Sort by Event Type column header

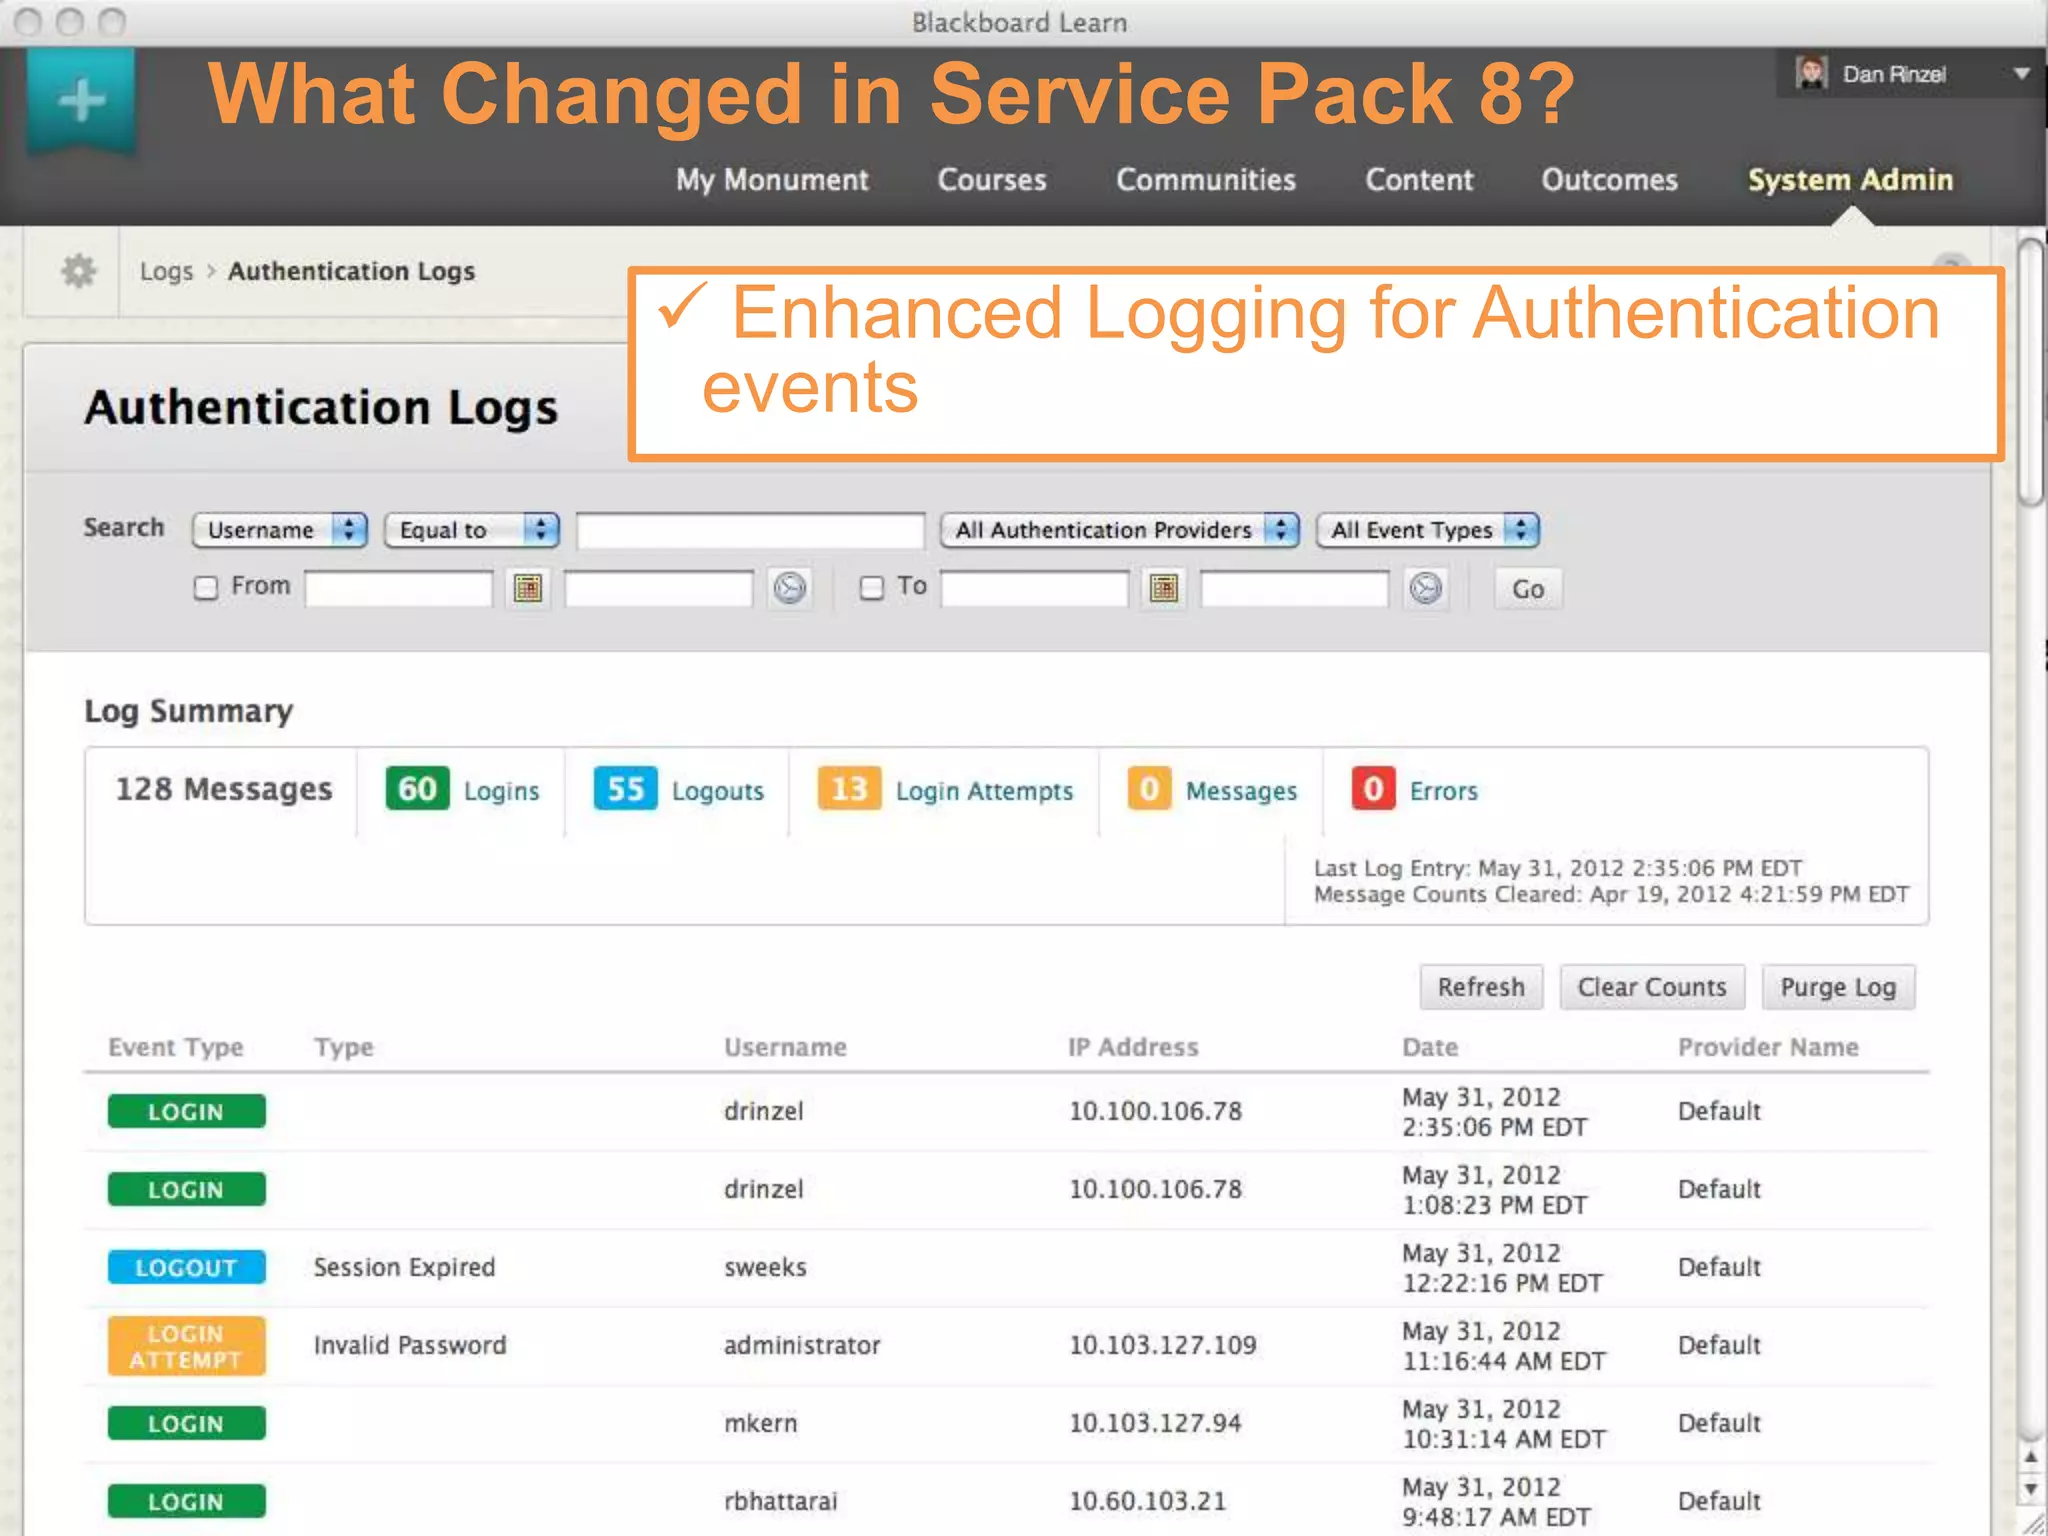click(x=176, y=1047)
